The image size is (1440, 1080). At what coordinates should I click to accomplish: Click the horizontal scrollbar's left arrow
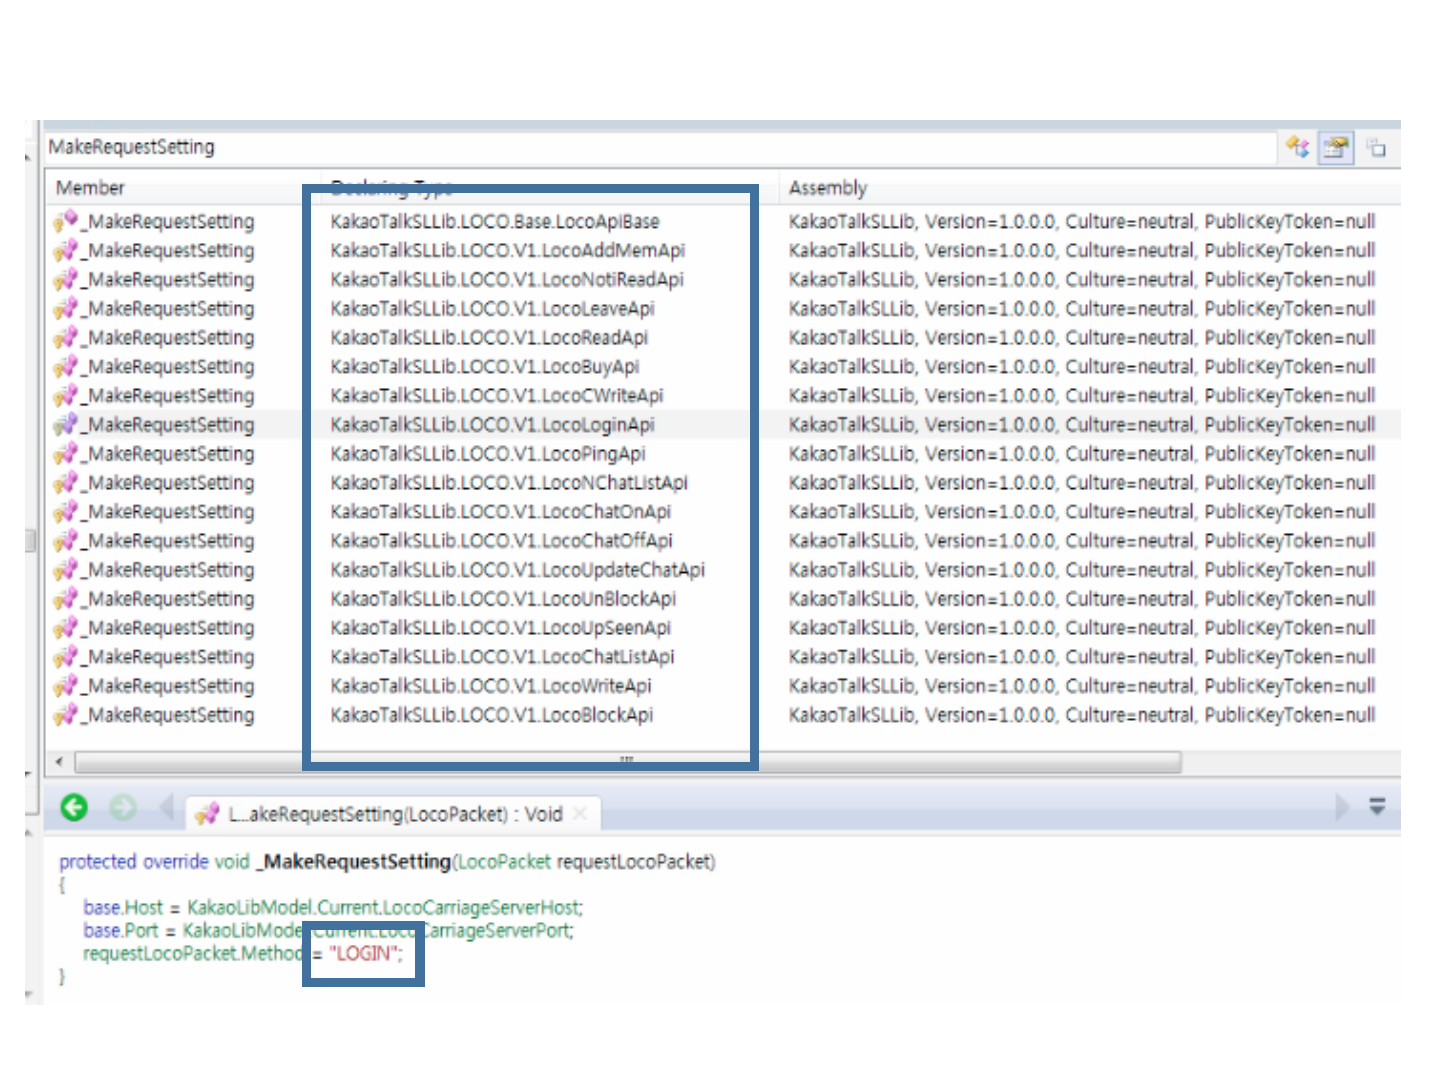coord(60,762)
